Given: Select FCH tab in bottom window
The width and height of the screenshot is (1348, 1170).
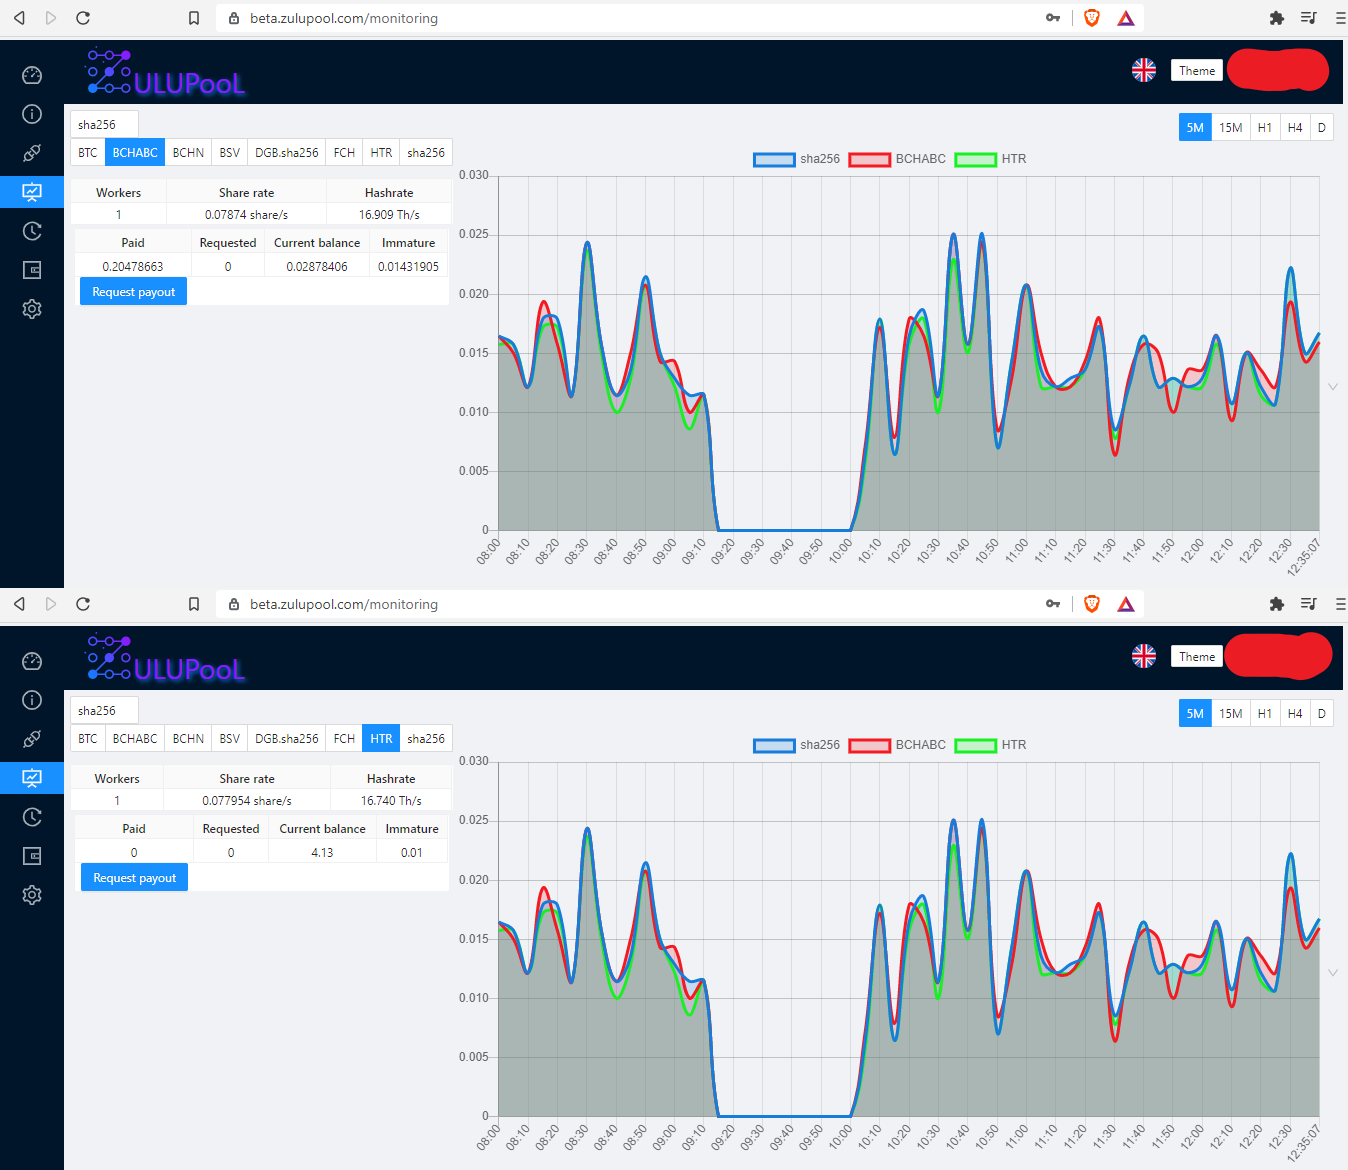Looking at the screenshot, I should (x=344, y=739).
